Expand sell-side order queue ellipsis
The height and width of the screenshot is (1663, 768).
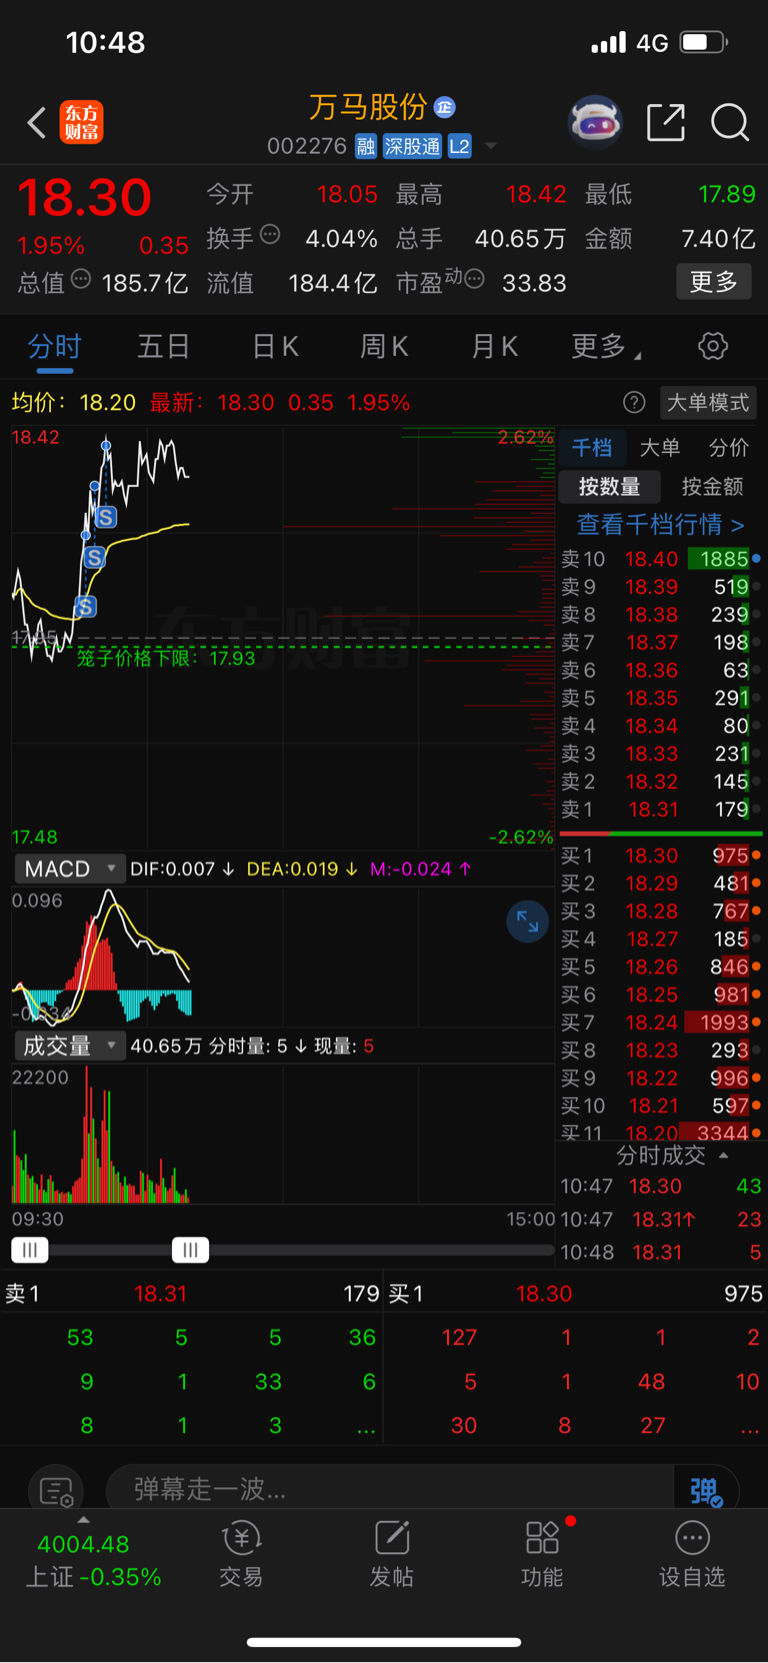pyautogui.click(x=366, y=1427)
